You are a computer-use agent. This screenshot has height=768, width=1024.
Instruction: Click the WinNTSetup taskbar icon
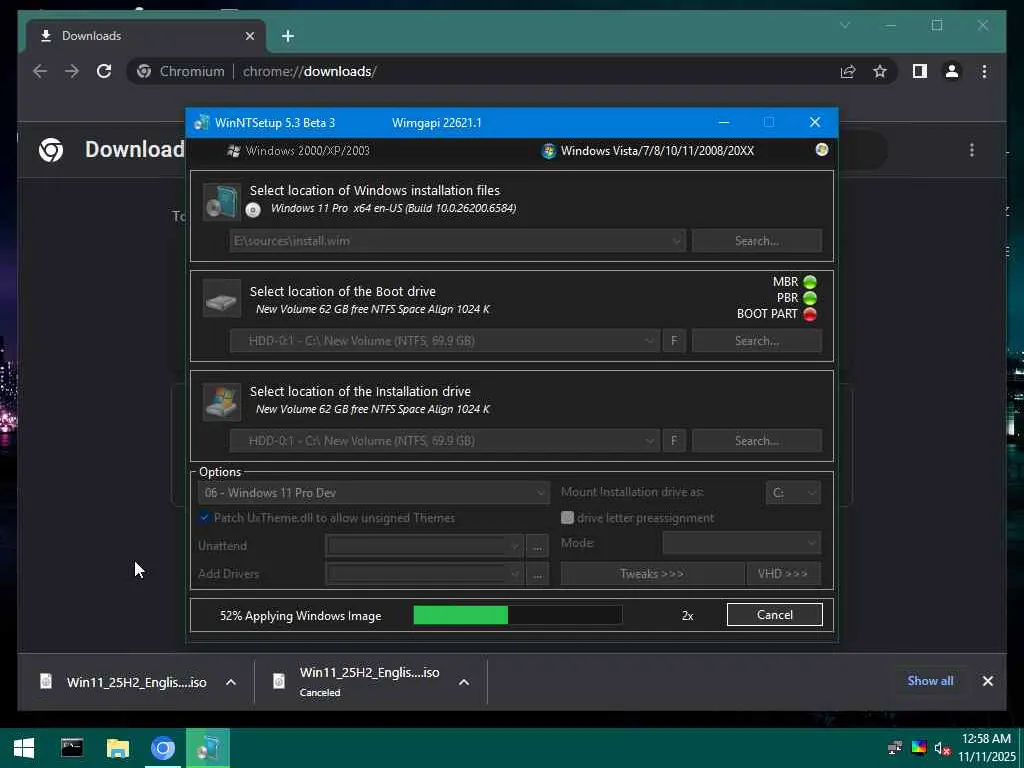(208, 748)
